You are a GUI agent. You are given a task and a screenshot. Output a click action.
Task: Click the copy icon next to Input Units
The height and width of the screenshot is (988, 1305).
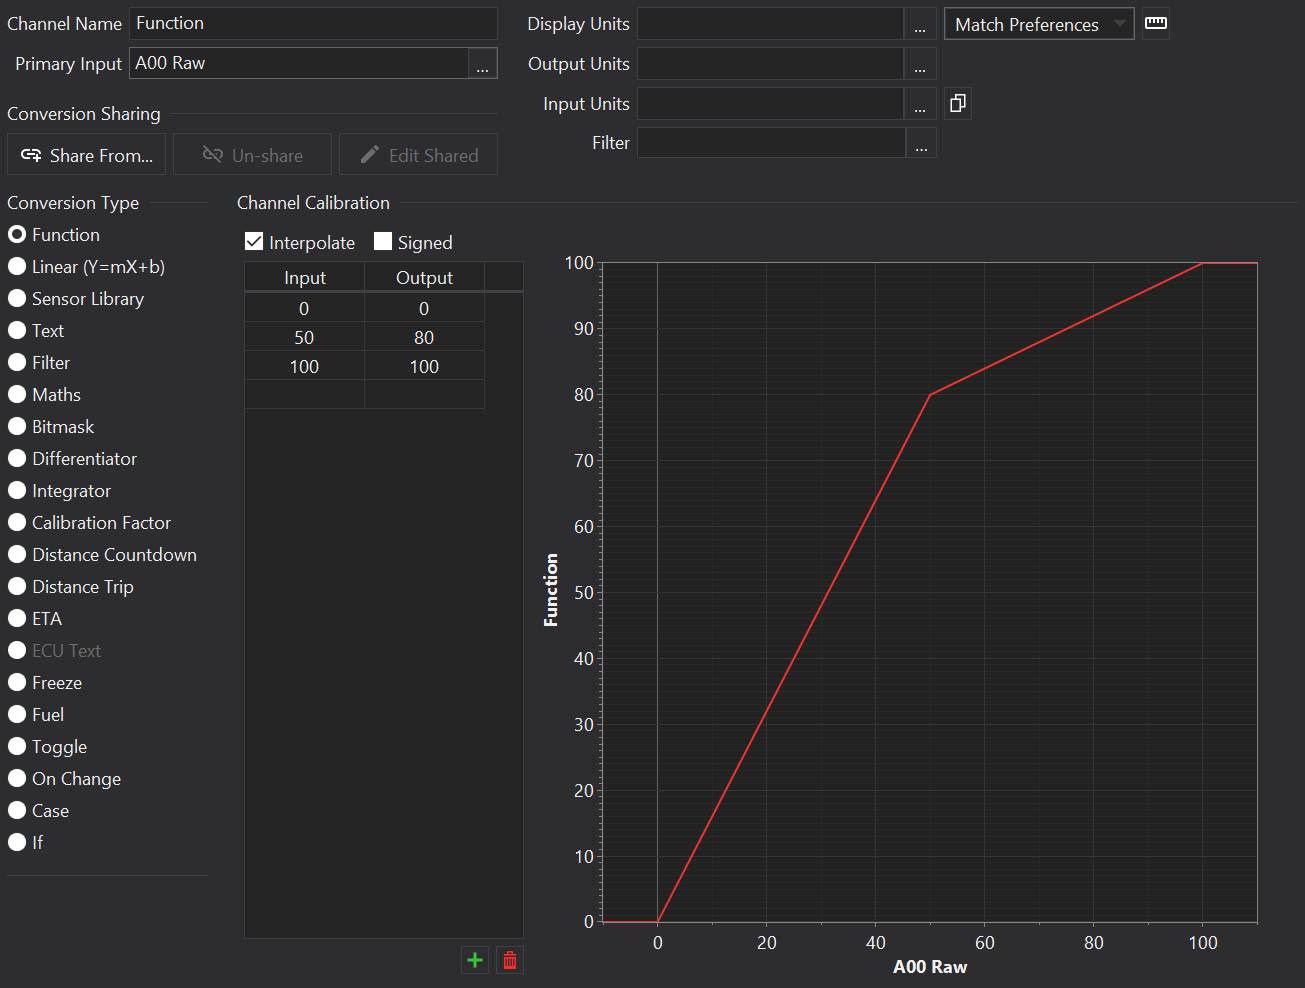click(x=957, y=103)
